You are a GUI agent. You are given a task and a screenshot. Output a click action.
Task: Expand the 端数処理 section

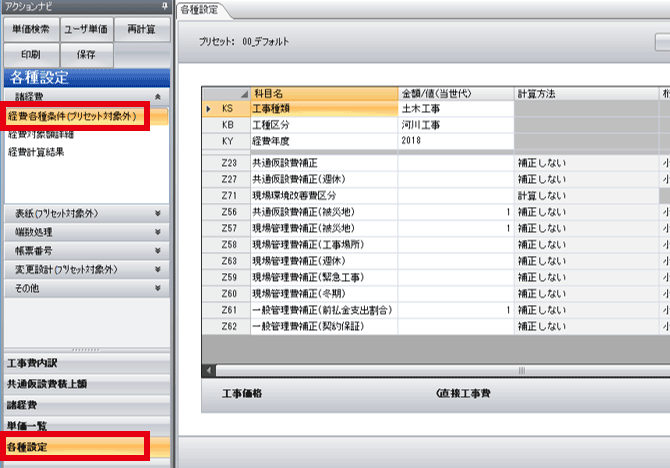click(x=158, y=232)
